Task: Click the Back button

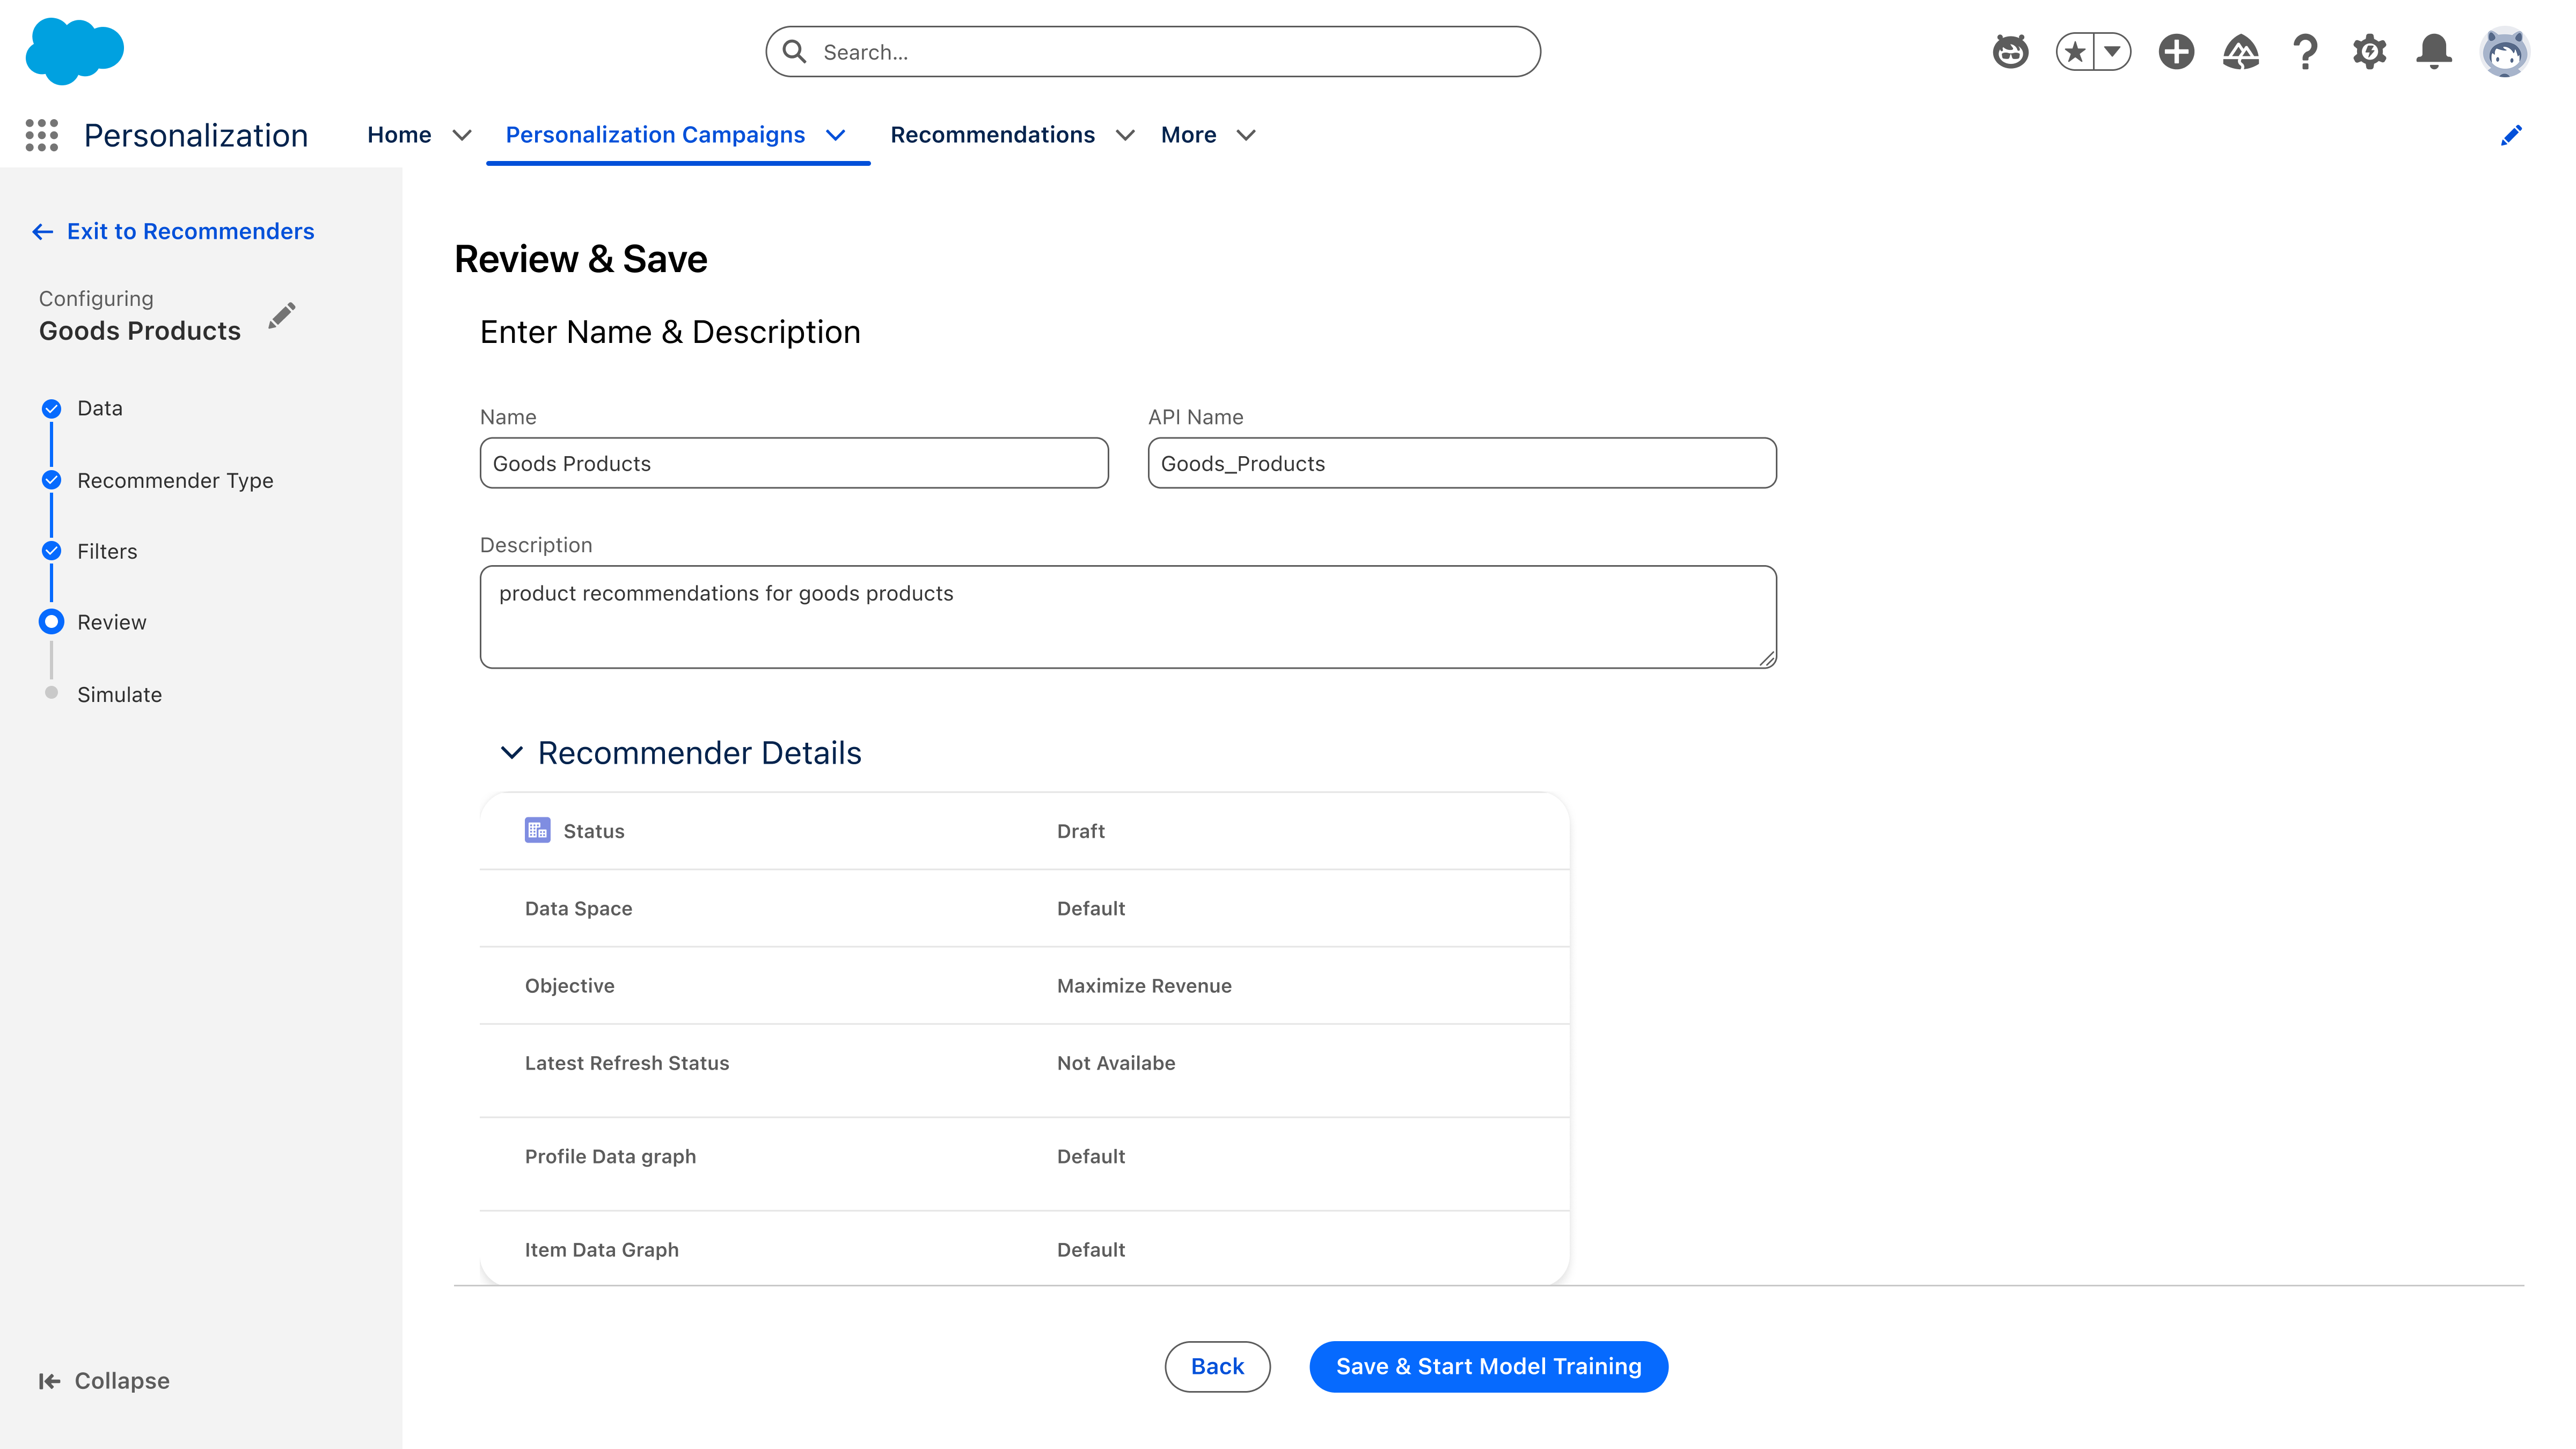Action: 1217,1367
